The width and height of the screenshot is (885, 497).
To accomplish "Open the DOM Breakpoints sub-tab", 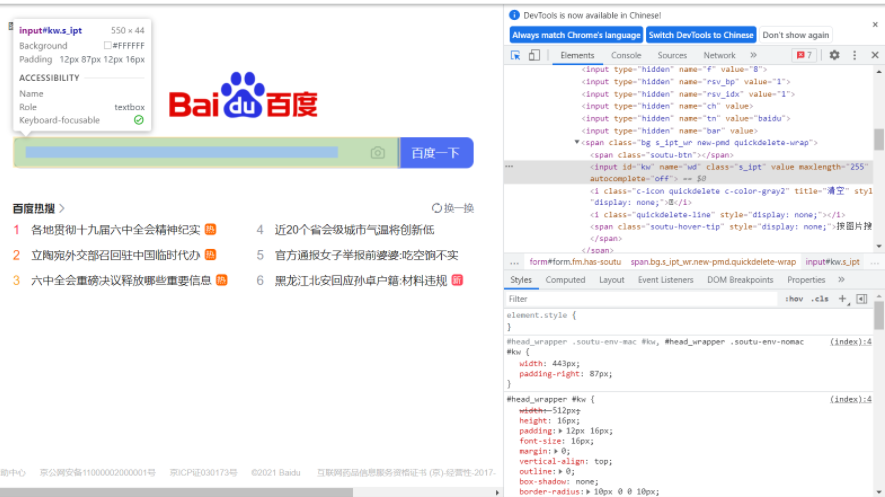I will point(740,280).
